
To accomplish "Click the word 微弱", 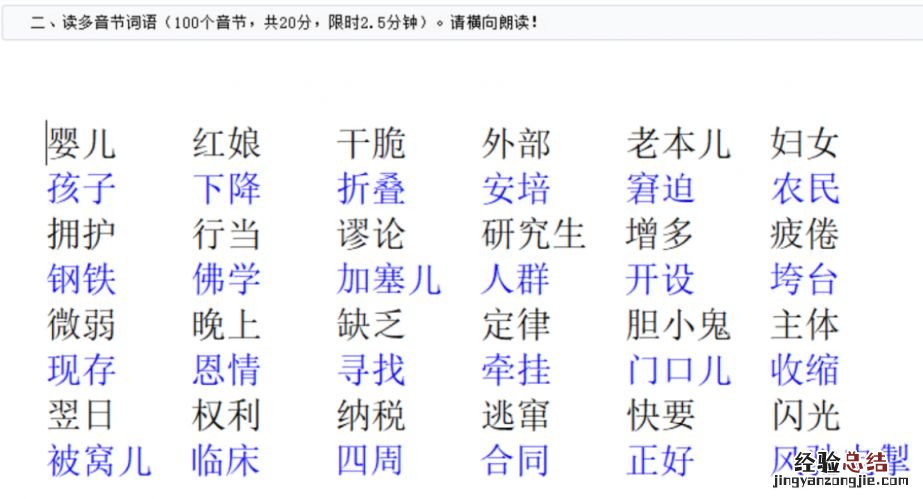I will [81, 324].
